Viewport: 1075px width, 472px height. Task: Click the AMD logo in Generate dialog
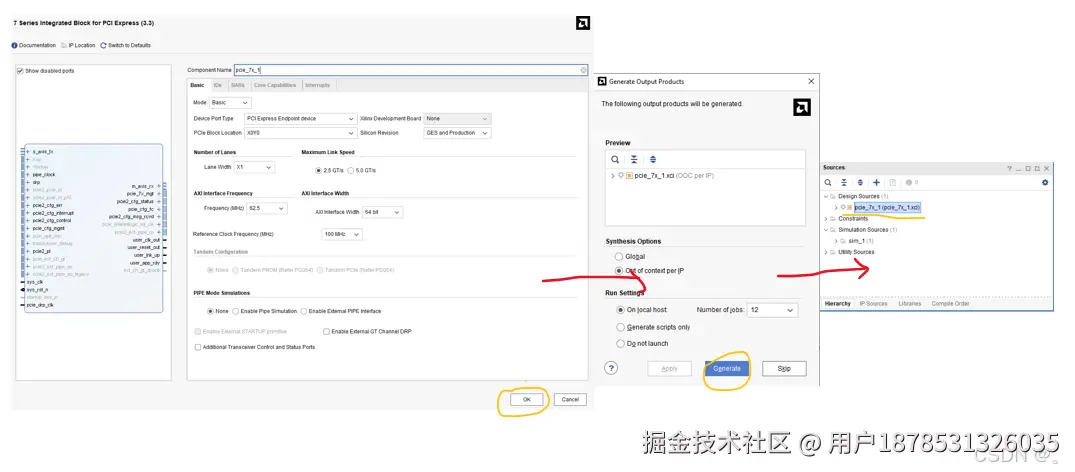802,108
